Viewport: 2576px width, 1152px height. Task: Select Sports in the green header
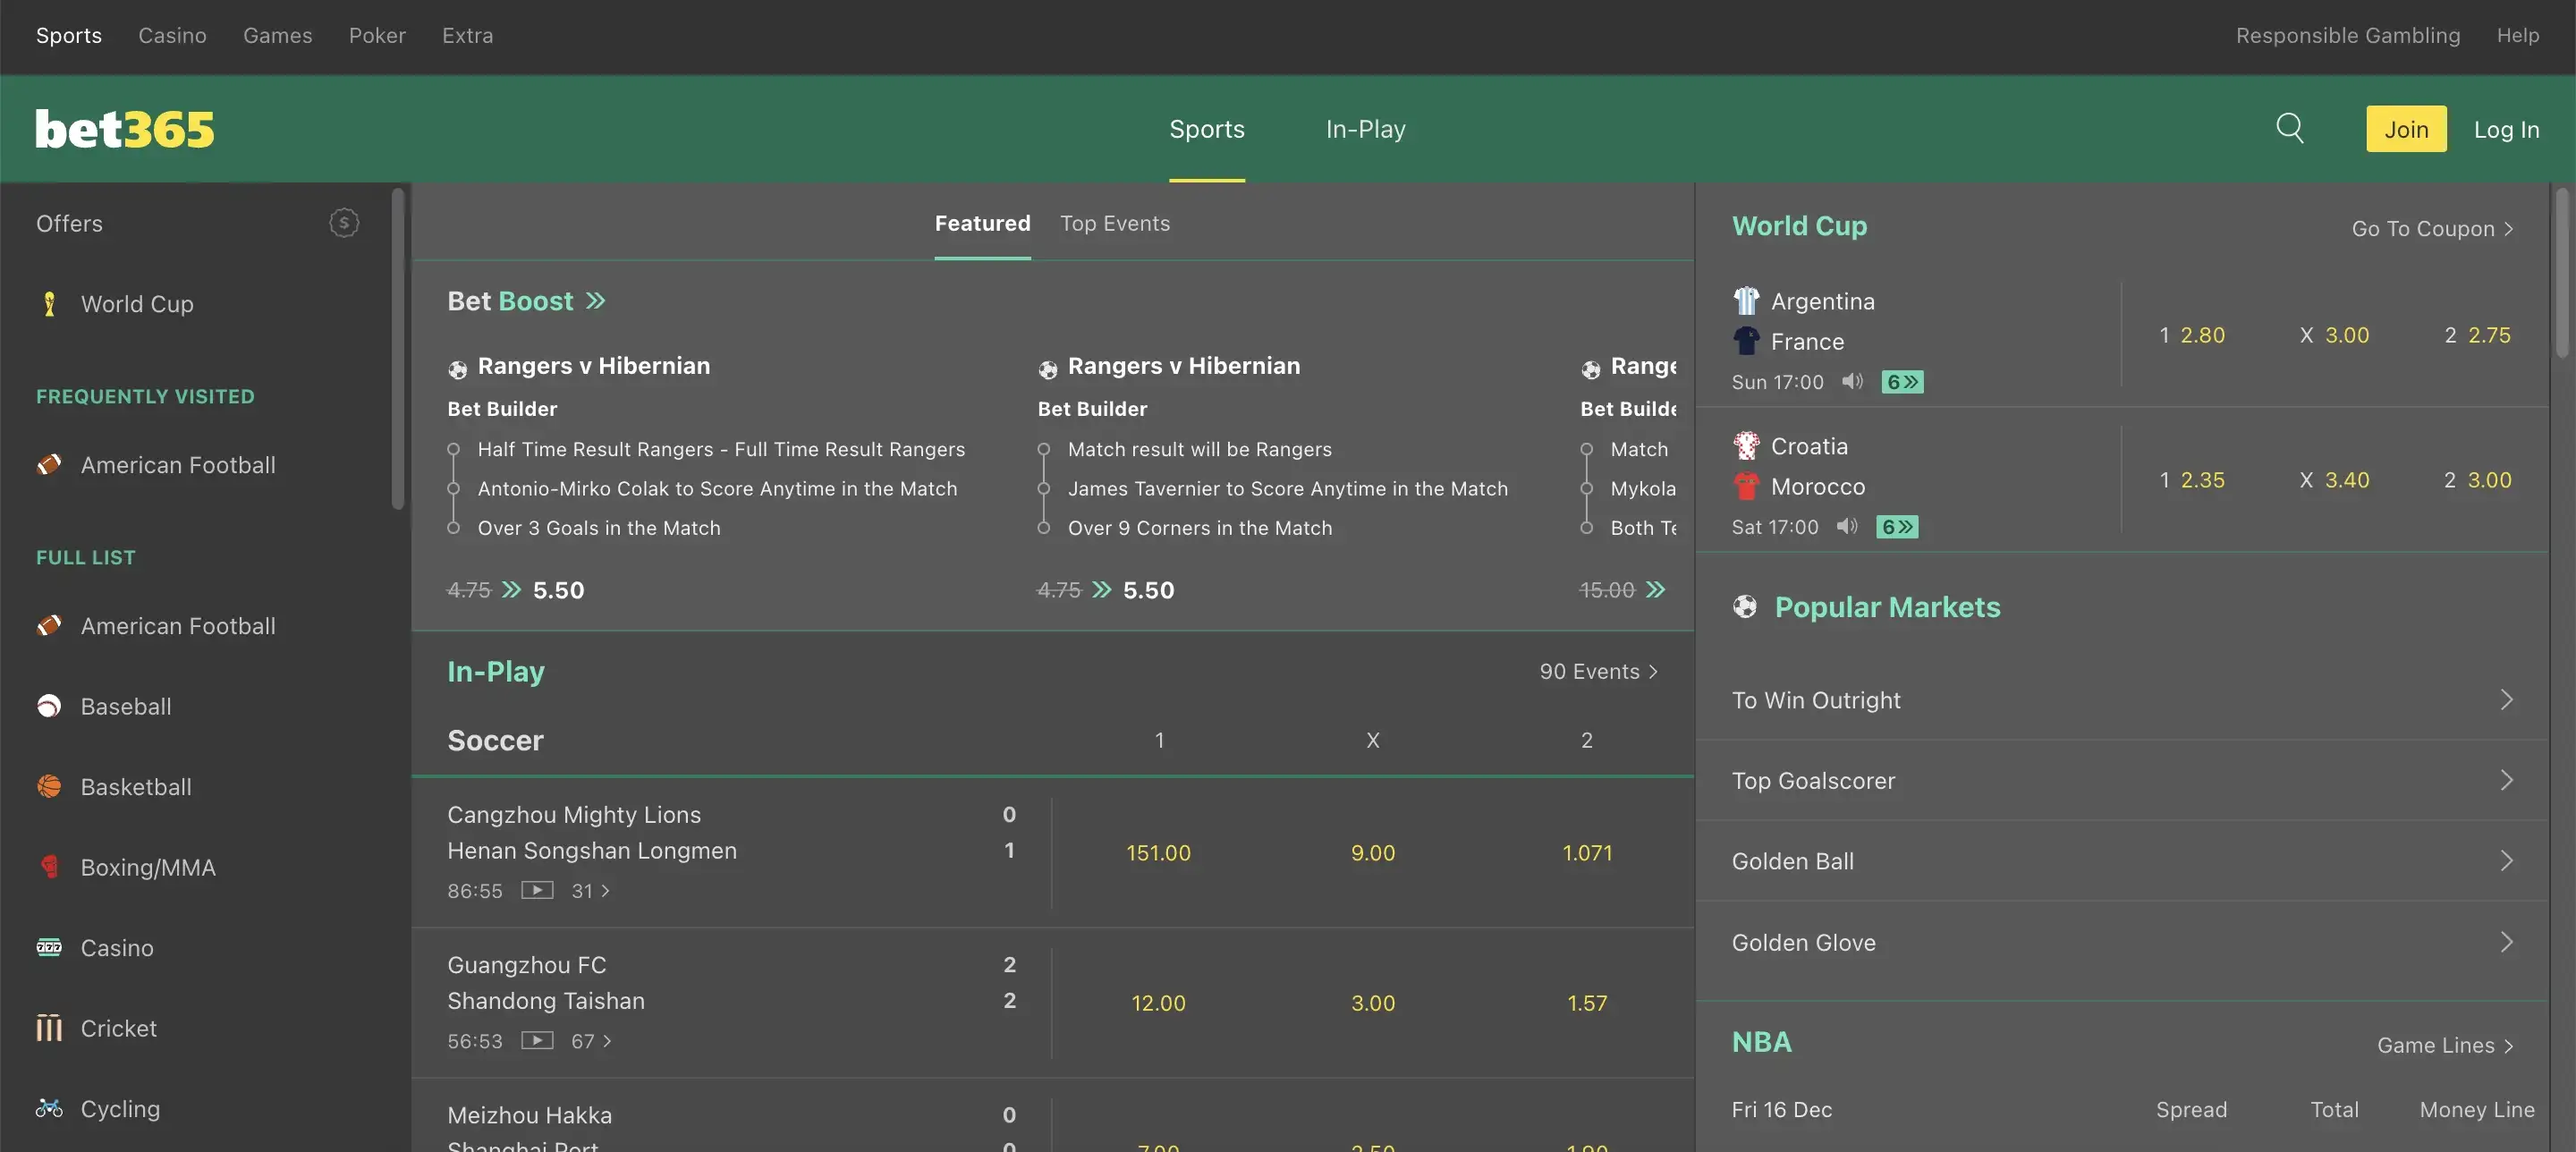click(x=1207, y=129)
